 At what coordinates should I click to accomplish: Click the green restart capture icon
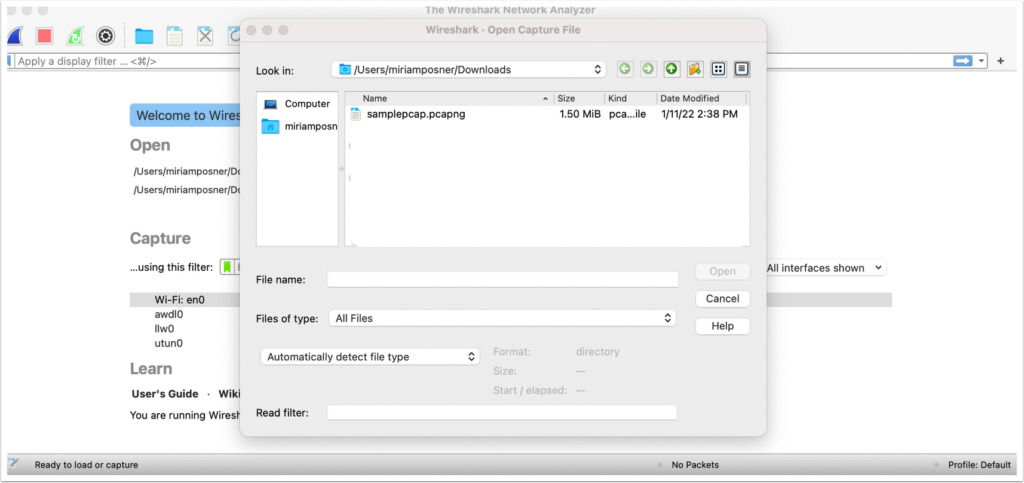[74, 36]
